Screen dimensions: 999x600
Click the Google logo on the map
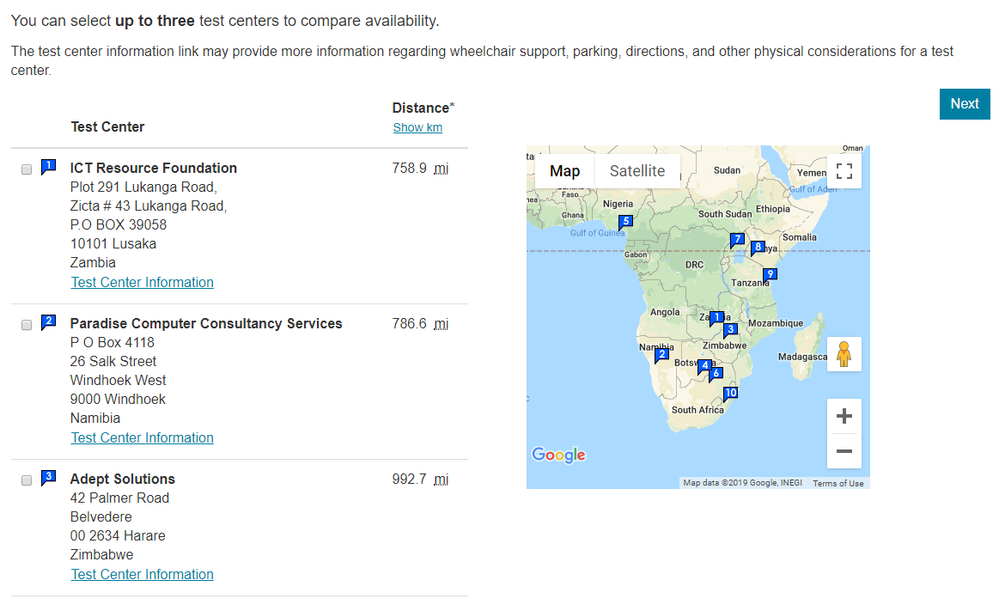(559, 455)
